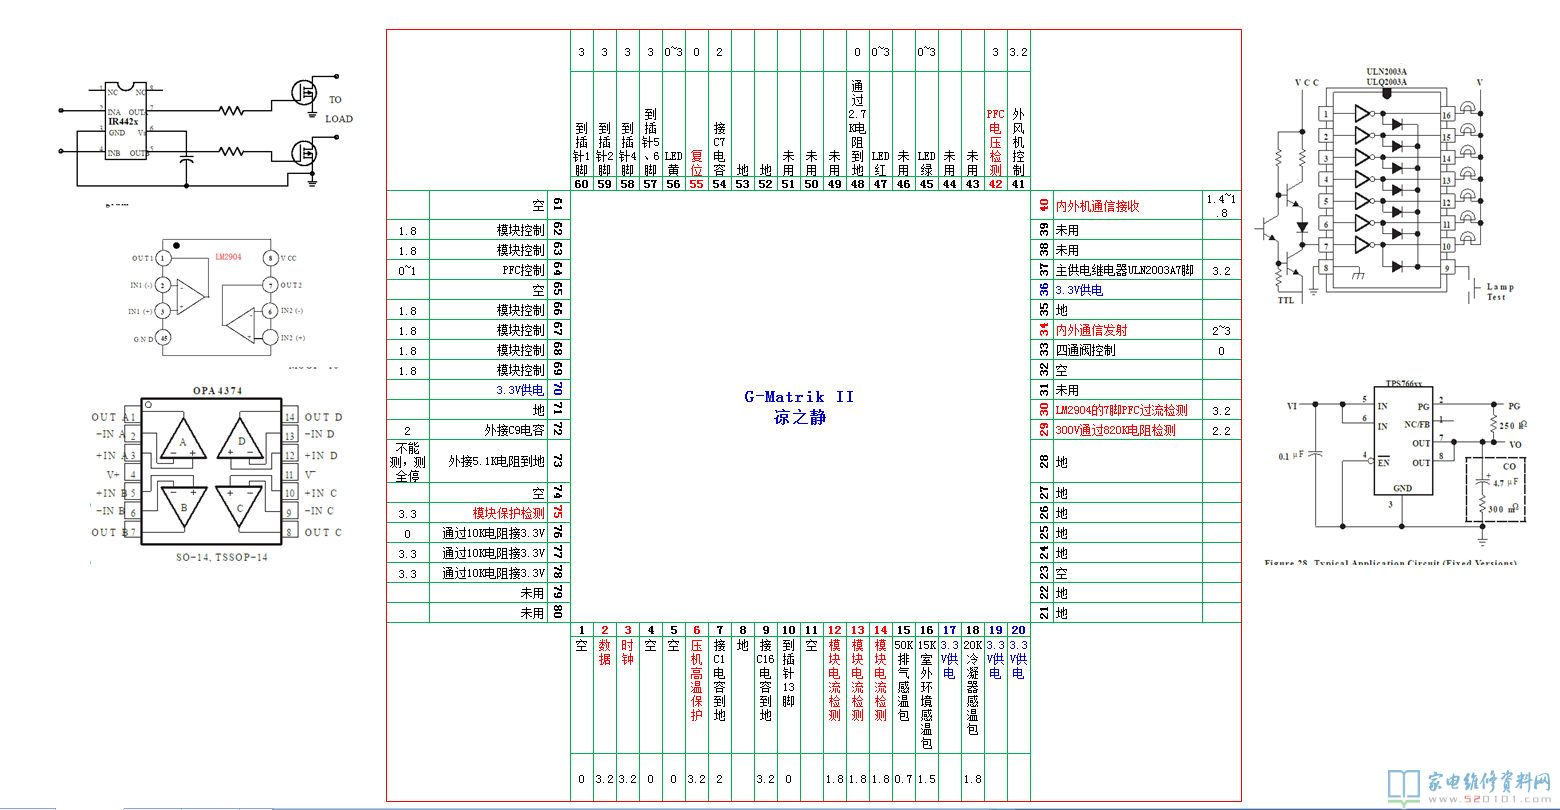Select the 凉之静 label under the chip title

pos(799,417)
